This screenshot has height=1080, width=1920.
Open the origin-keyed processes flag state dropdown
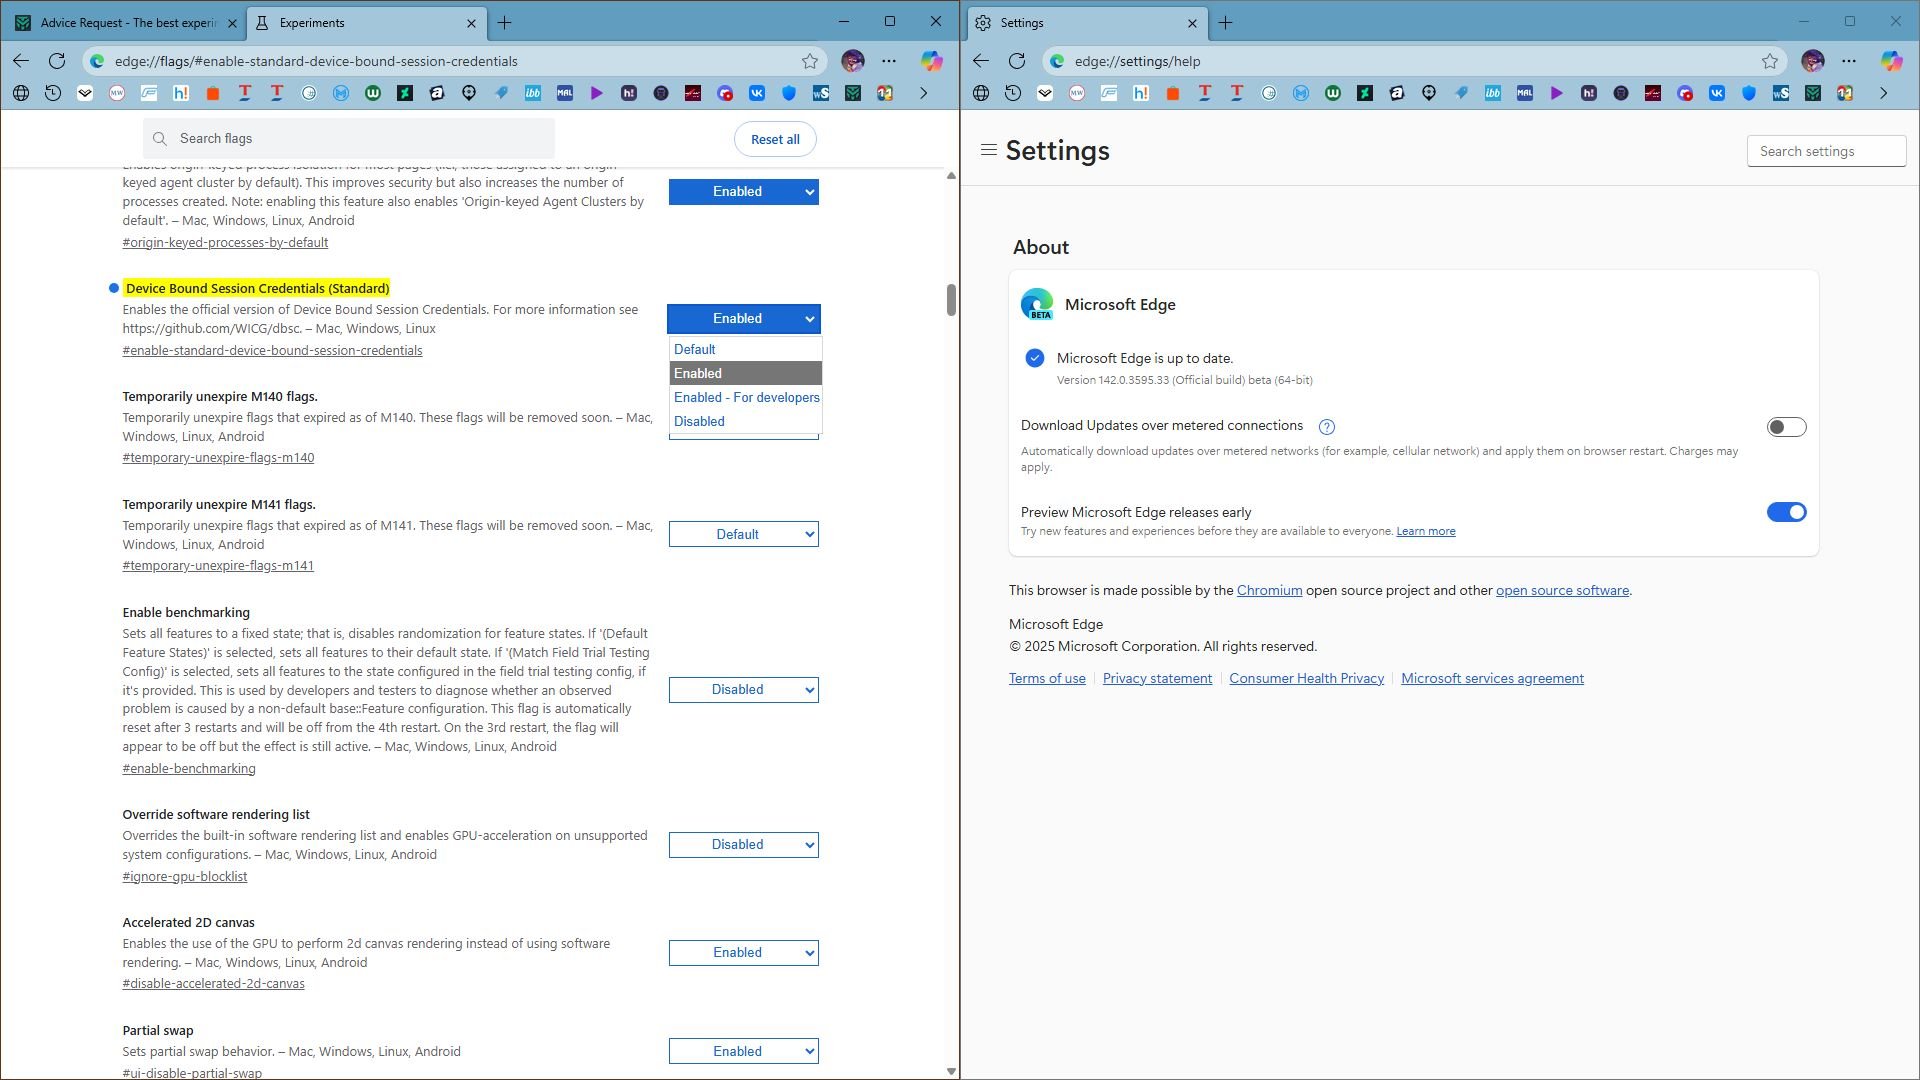pyautogui.click(x=744, y=192)
